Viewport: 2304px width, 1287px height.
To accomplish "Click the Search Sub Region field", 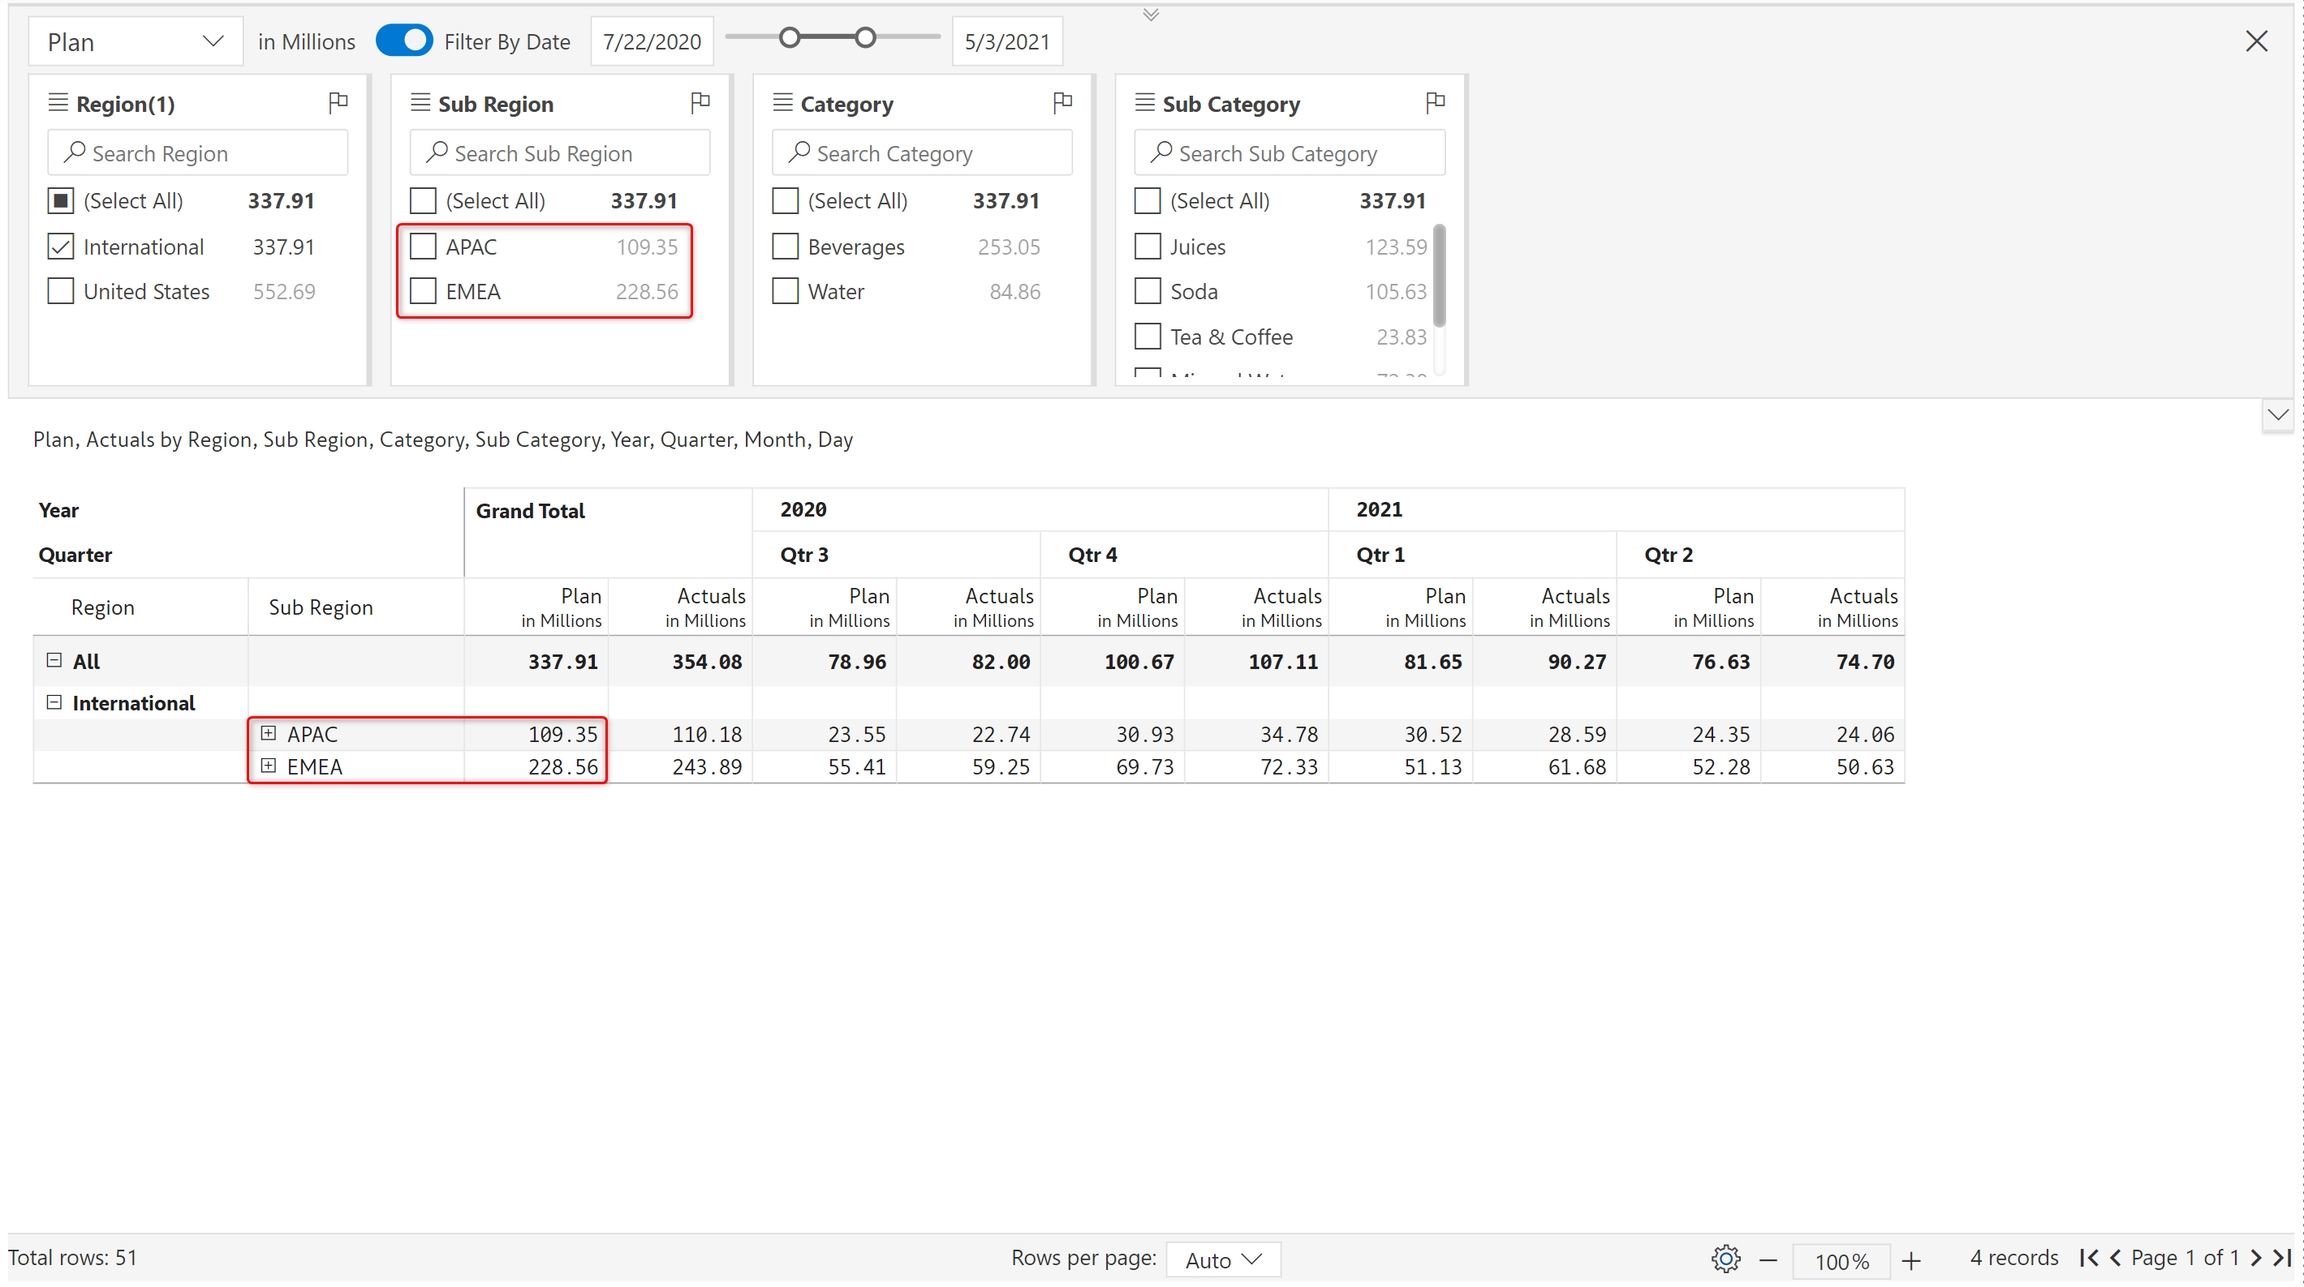I will [560, 153].
